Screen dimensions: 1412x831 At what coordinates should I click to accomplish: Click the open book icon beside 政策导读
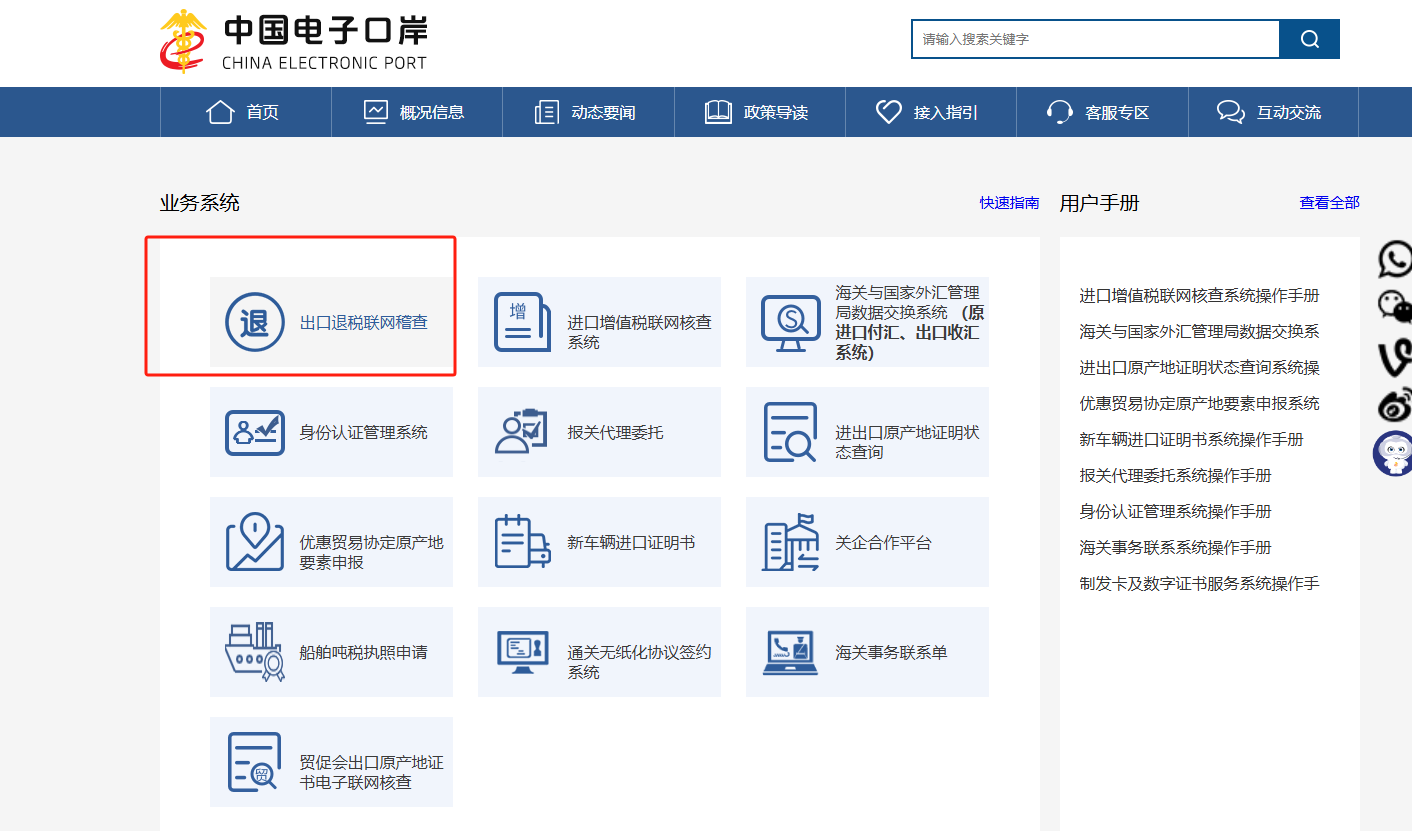[x=718, y=112]
